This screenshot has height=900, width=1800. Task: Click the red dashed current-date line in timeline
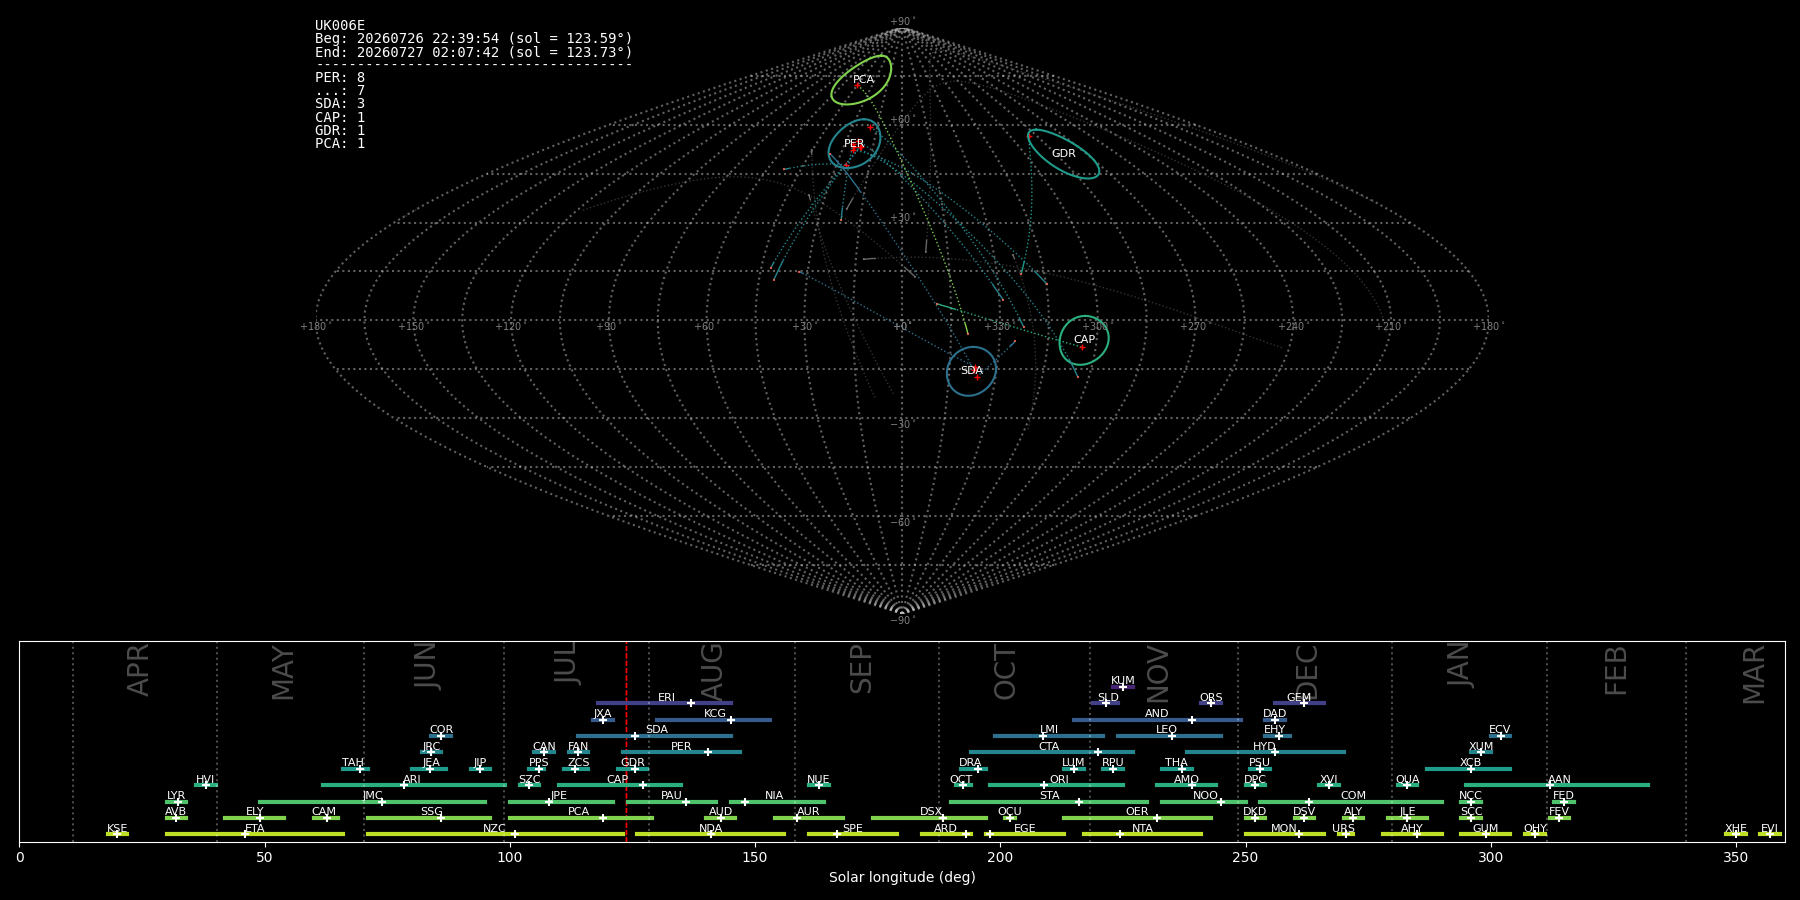626,740
